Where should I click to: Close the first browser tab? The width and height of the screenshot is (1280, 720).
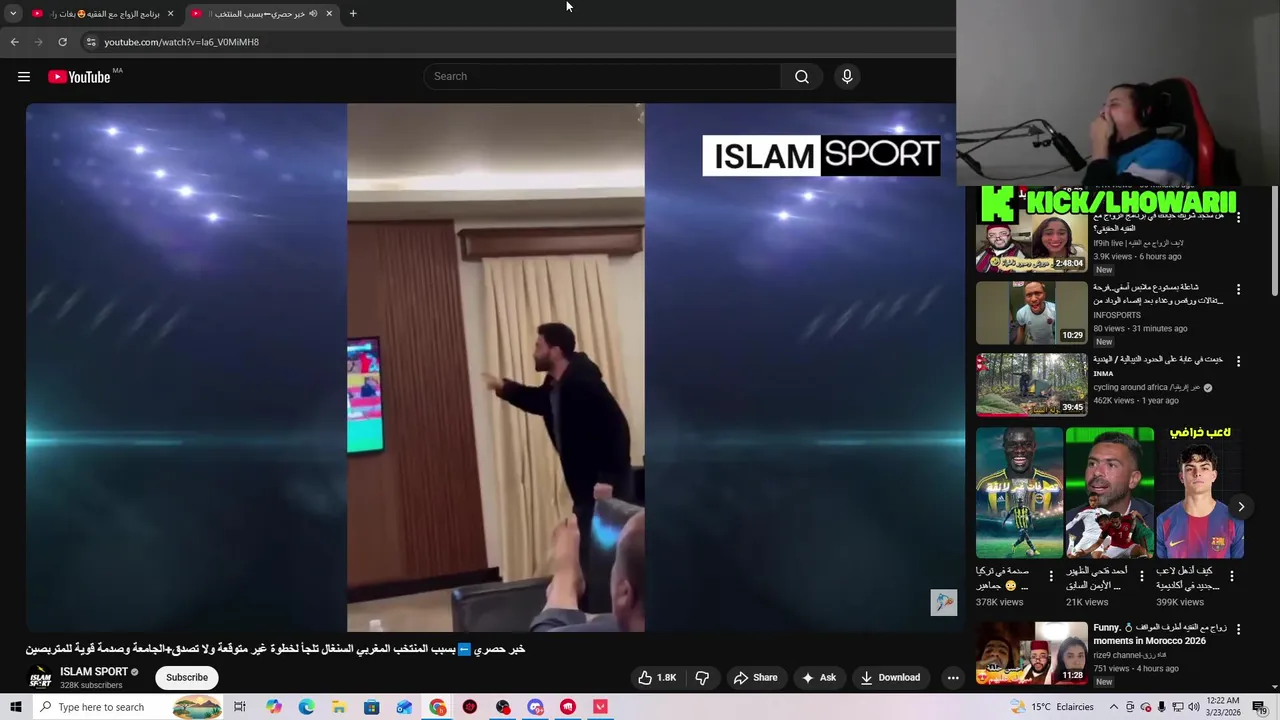pyautogui.click(x=170, y=14)
